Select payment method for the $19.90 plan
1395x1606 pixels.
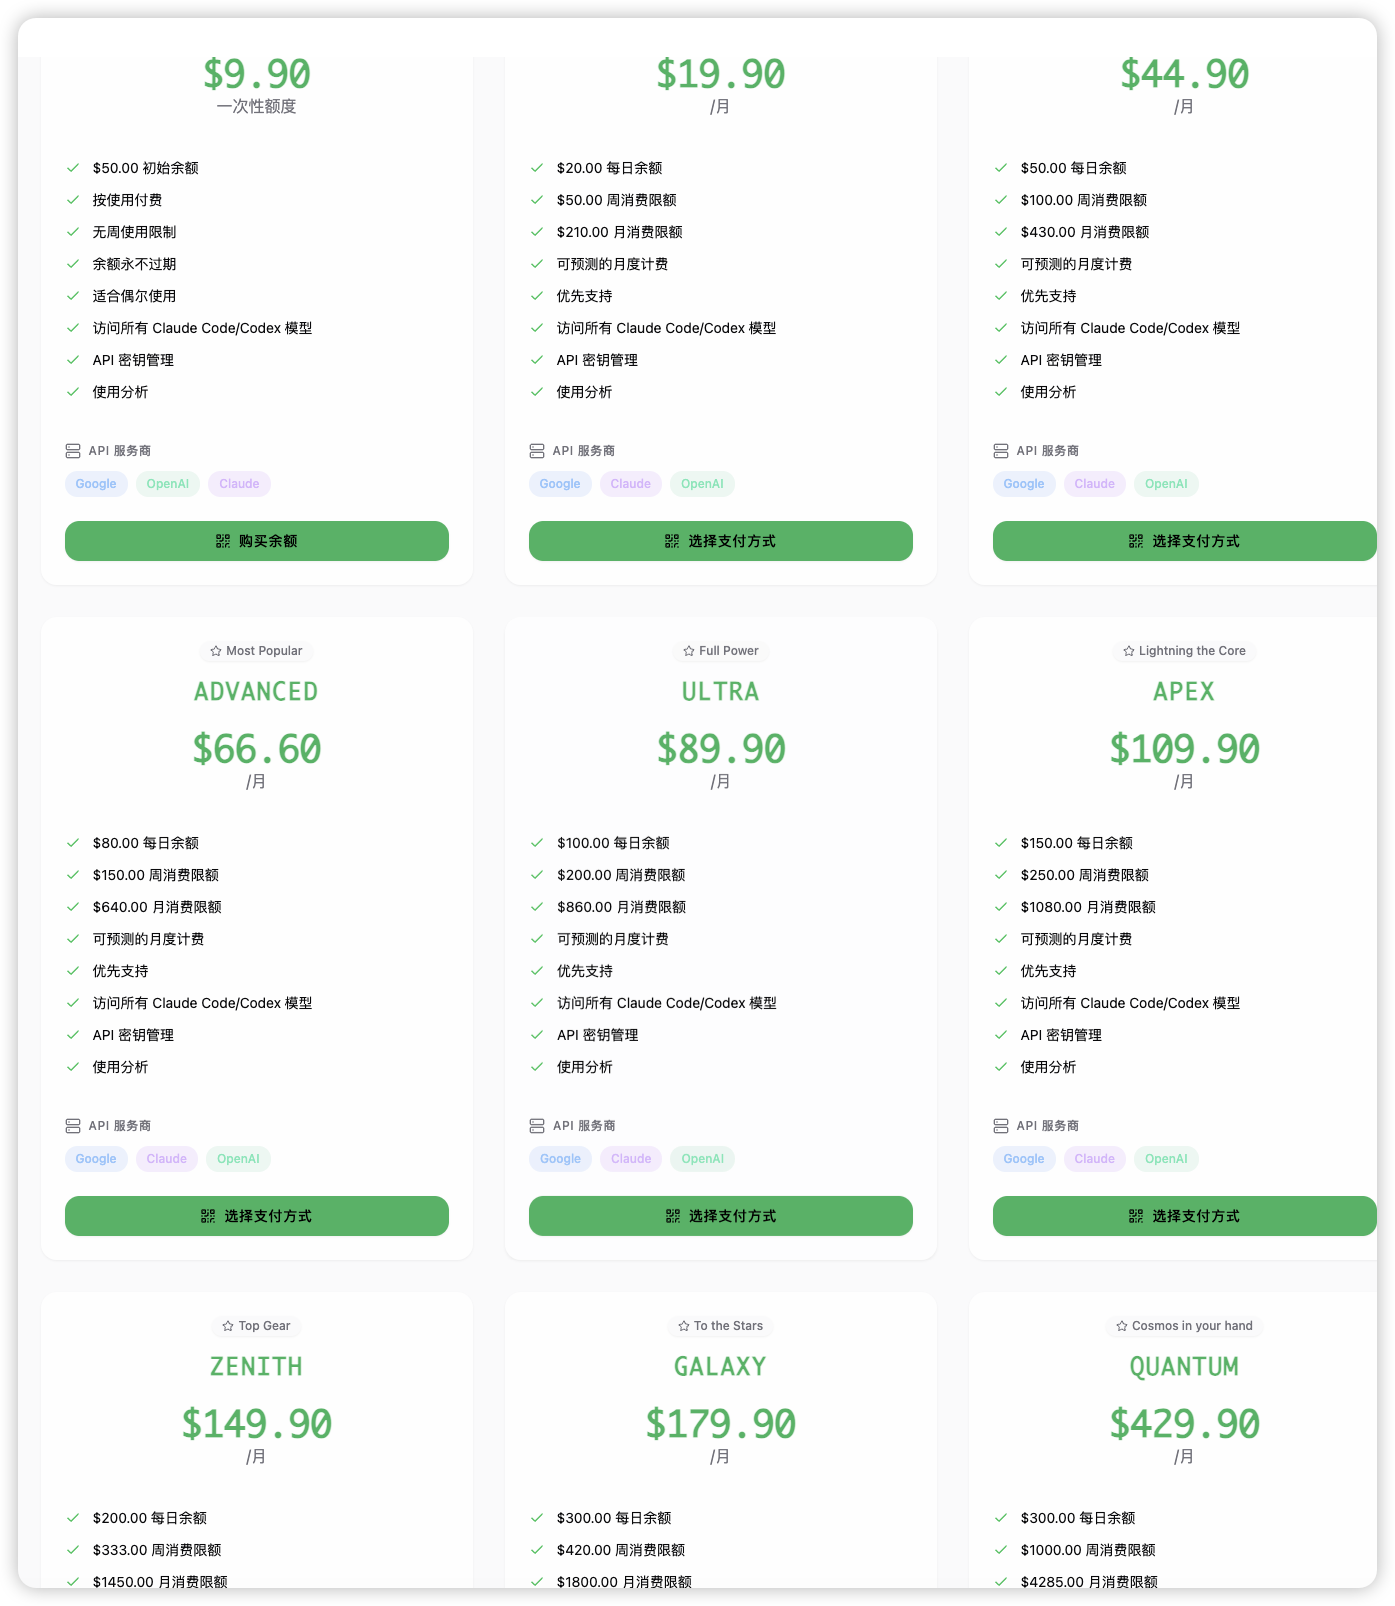click(721, 541)
